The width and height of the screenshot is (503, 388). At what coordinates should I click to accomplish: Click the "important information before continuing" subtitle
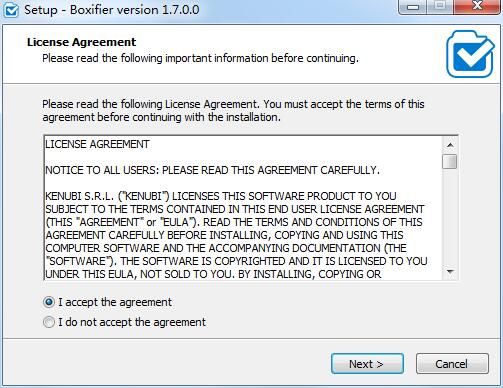[x=262, y=58]
